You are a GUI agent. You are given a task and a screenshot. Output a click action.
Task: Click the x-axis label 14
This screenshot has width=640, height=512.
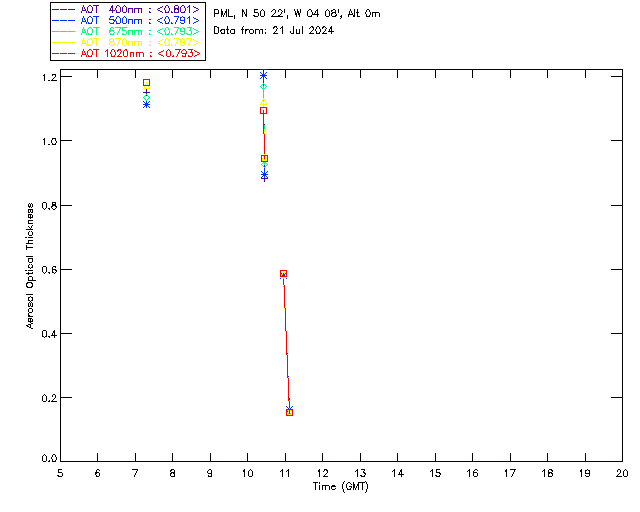click(398, 473)
